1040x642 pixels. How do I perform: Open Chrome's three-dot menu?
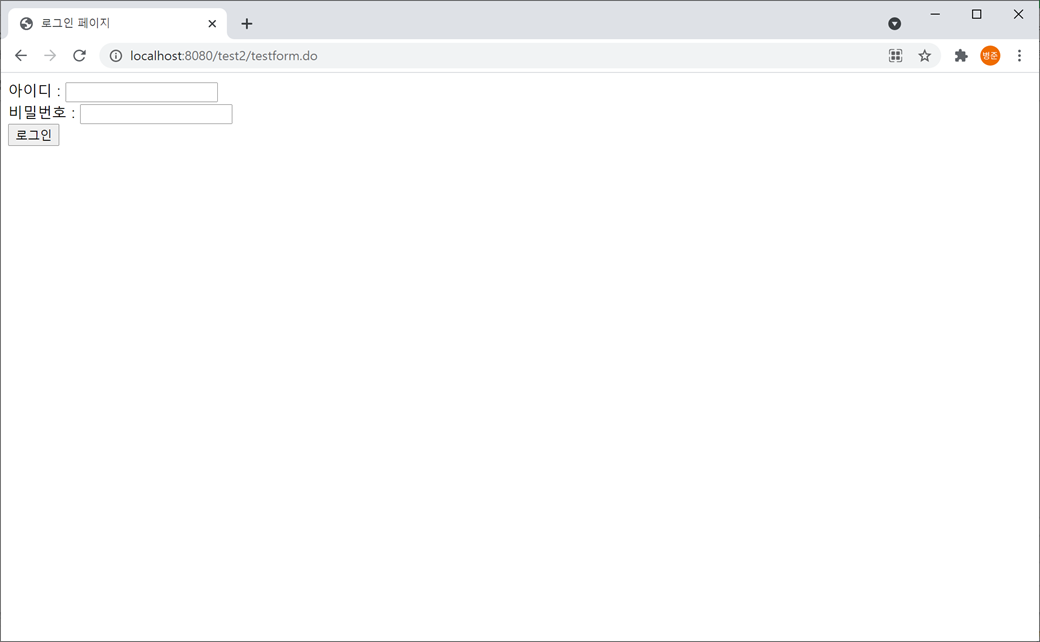coord(1019,56)
